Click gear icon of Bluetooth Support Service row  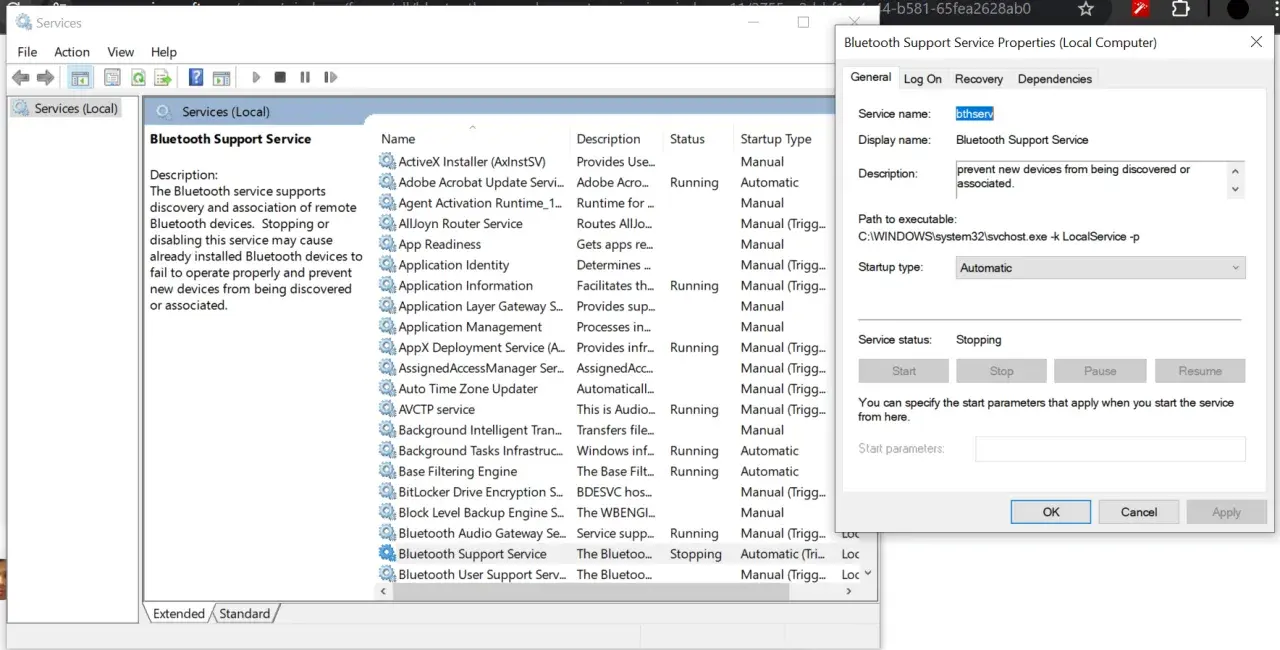[387, 553]
